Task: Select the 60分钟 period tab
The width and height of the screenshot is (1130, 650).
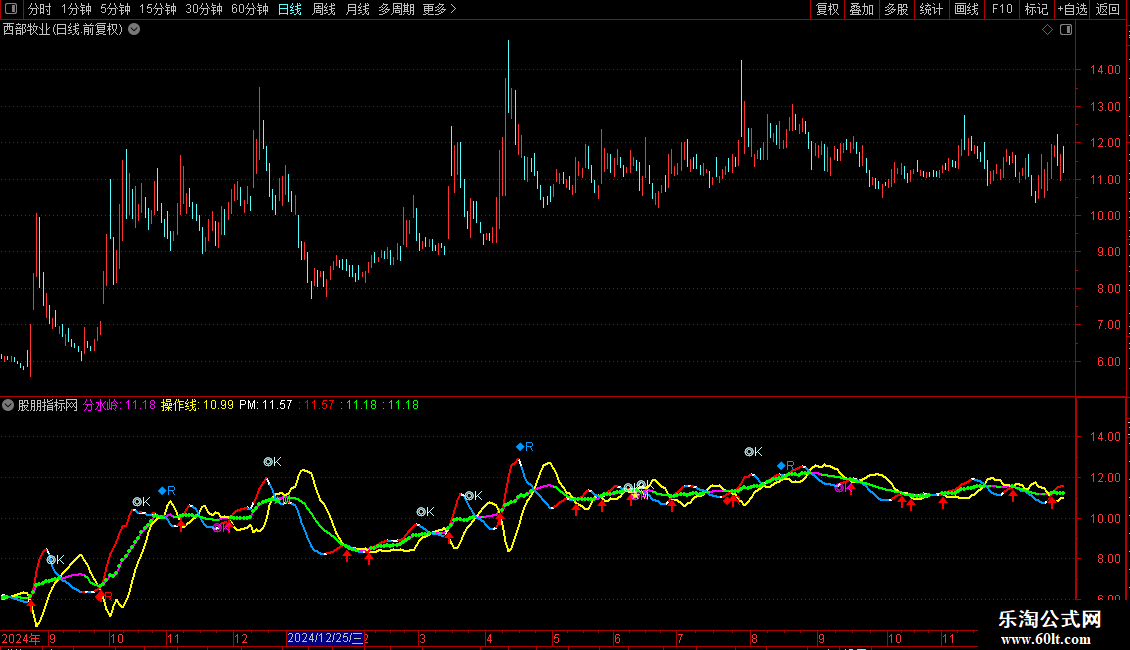Action: (250, 9)
